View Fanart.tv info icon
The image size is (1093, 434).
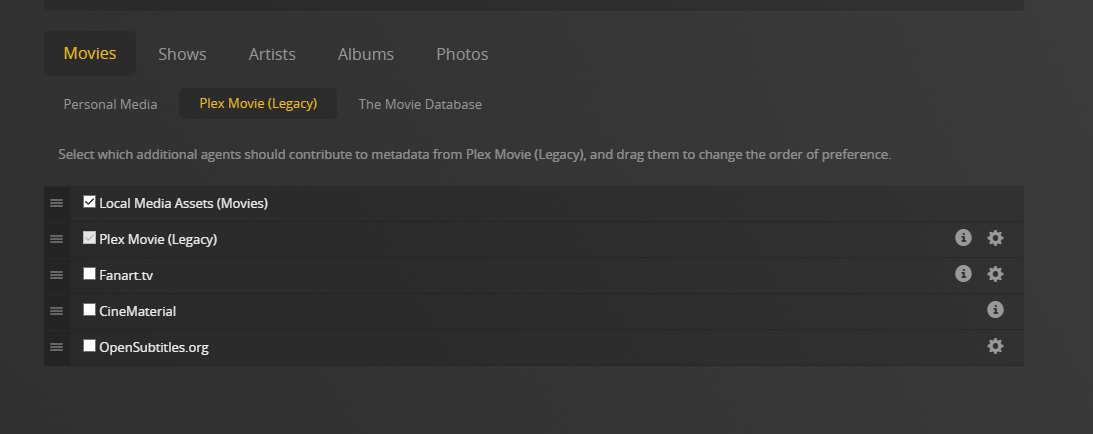click(963, 274)
